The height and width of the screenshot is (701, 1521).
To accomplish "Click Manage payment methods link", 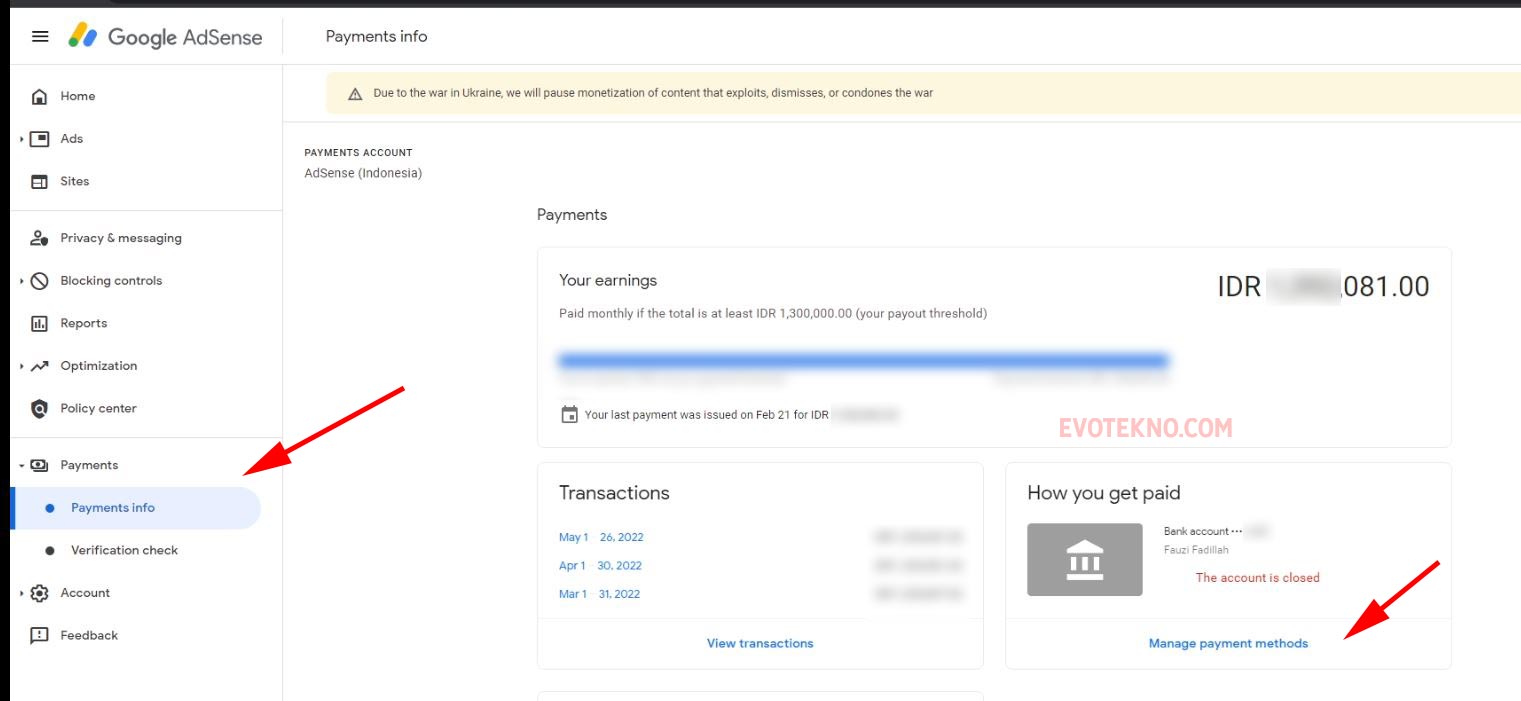I will click(x=1228, y=644).
